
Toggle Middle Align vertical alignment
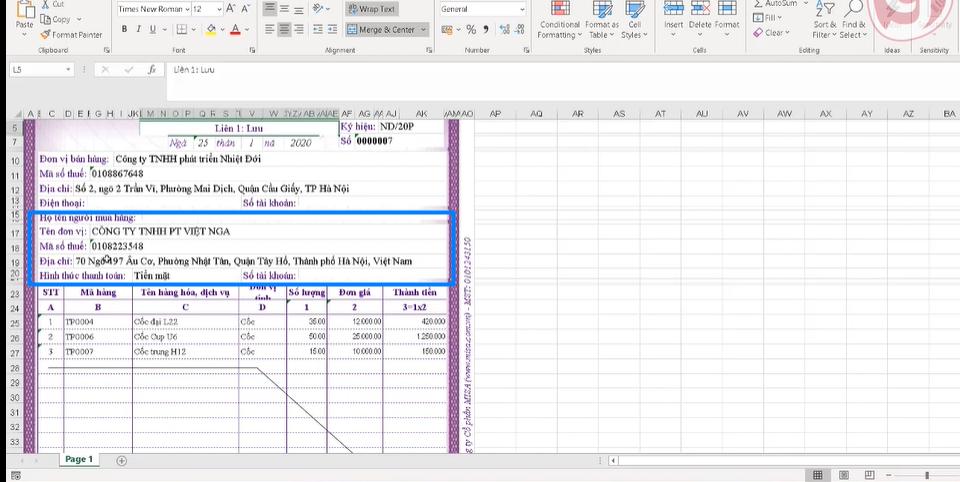(x=284, y=9)
